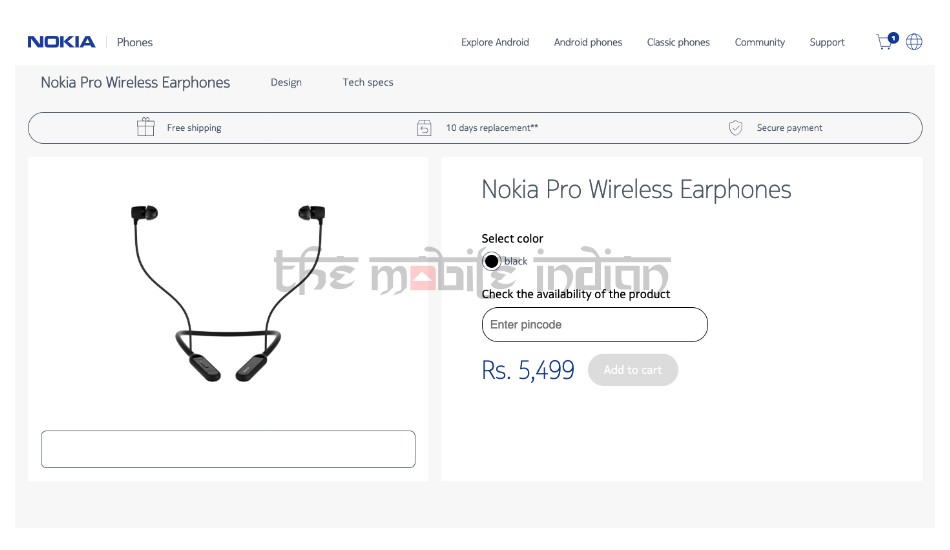The height and width of the screenshot is (550, 950).
Task: Open Classic phones menu
Action: click(x=678, y=42)
